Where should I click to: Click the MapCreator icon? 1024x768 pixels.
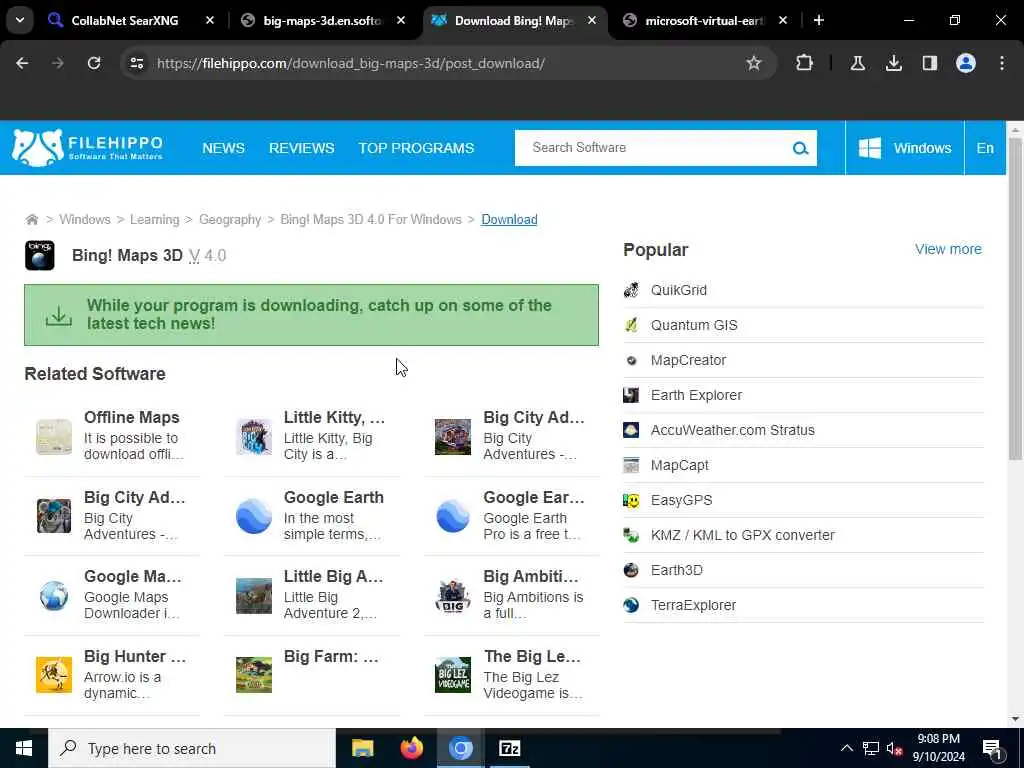(x=631, y=360)
